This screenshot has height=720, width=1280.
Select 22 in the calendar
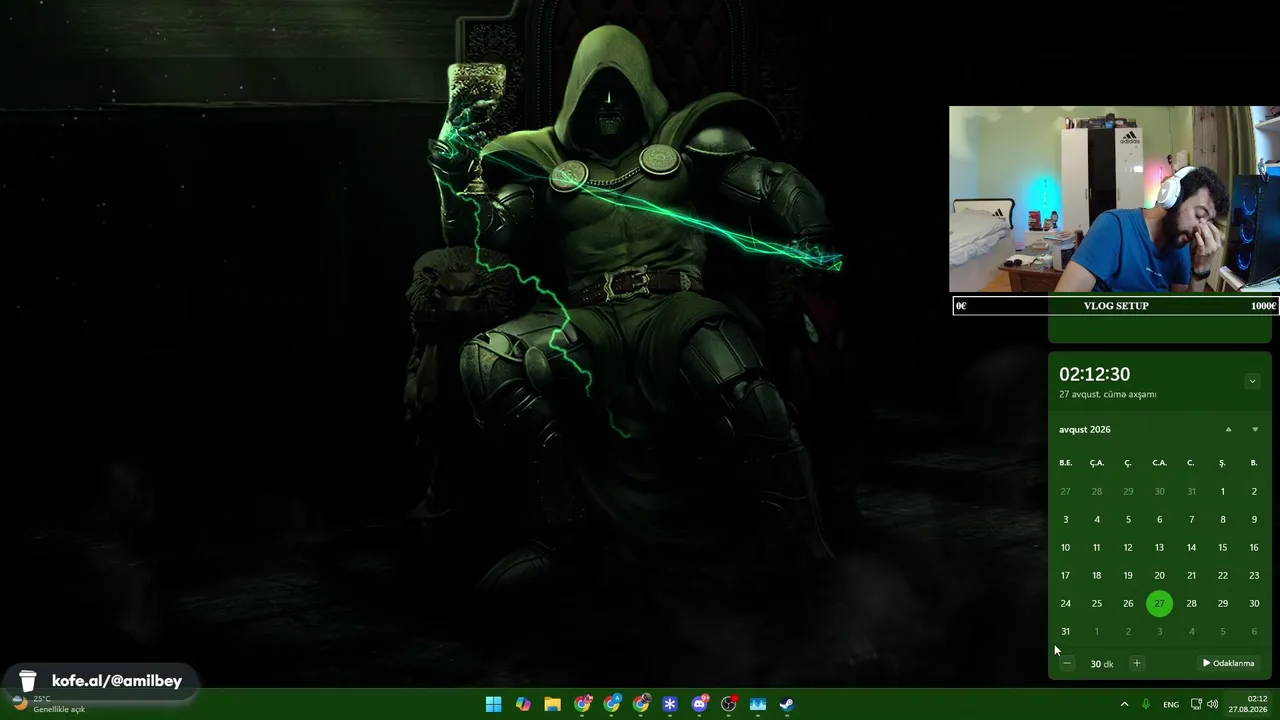click(x=1222, y=575)
